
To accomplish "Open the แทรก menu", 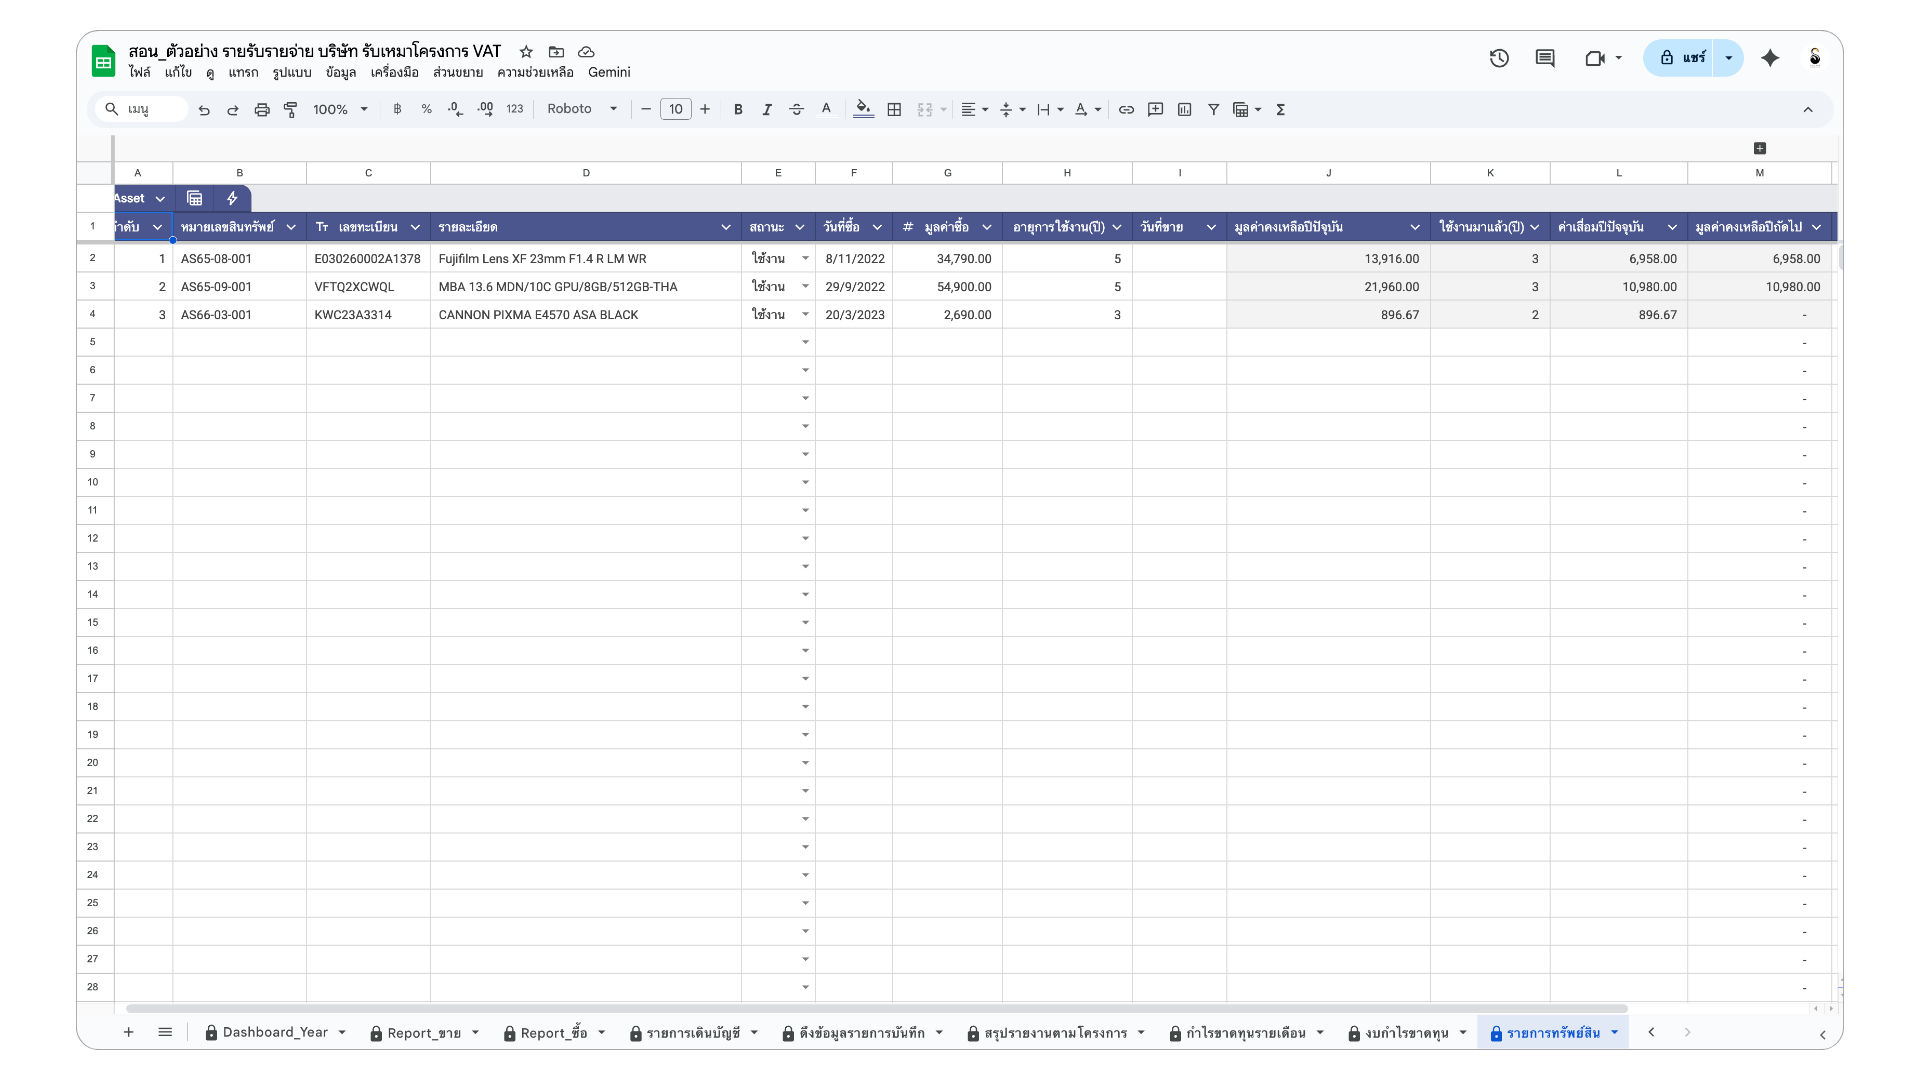I will [243, 72].
